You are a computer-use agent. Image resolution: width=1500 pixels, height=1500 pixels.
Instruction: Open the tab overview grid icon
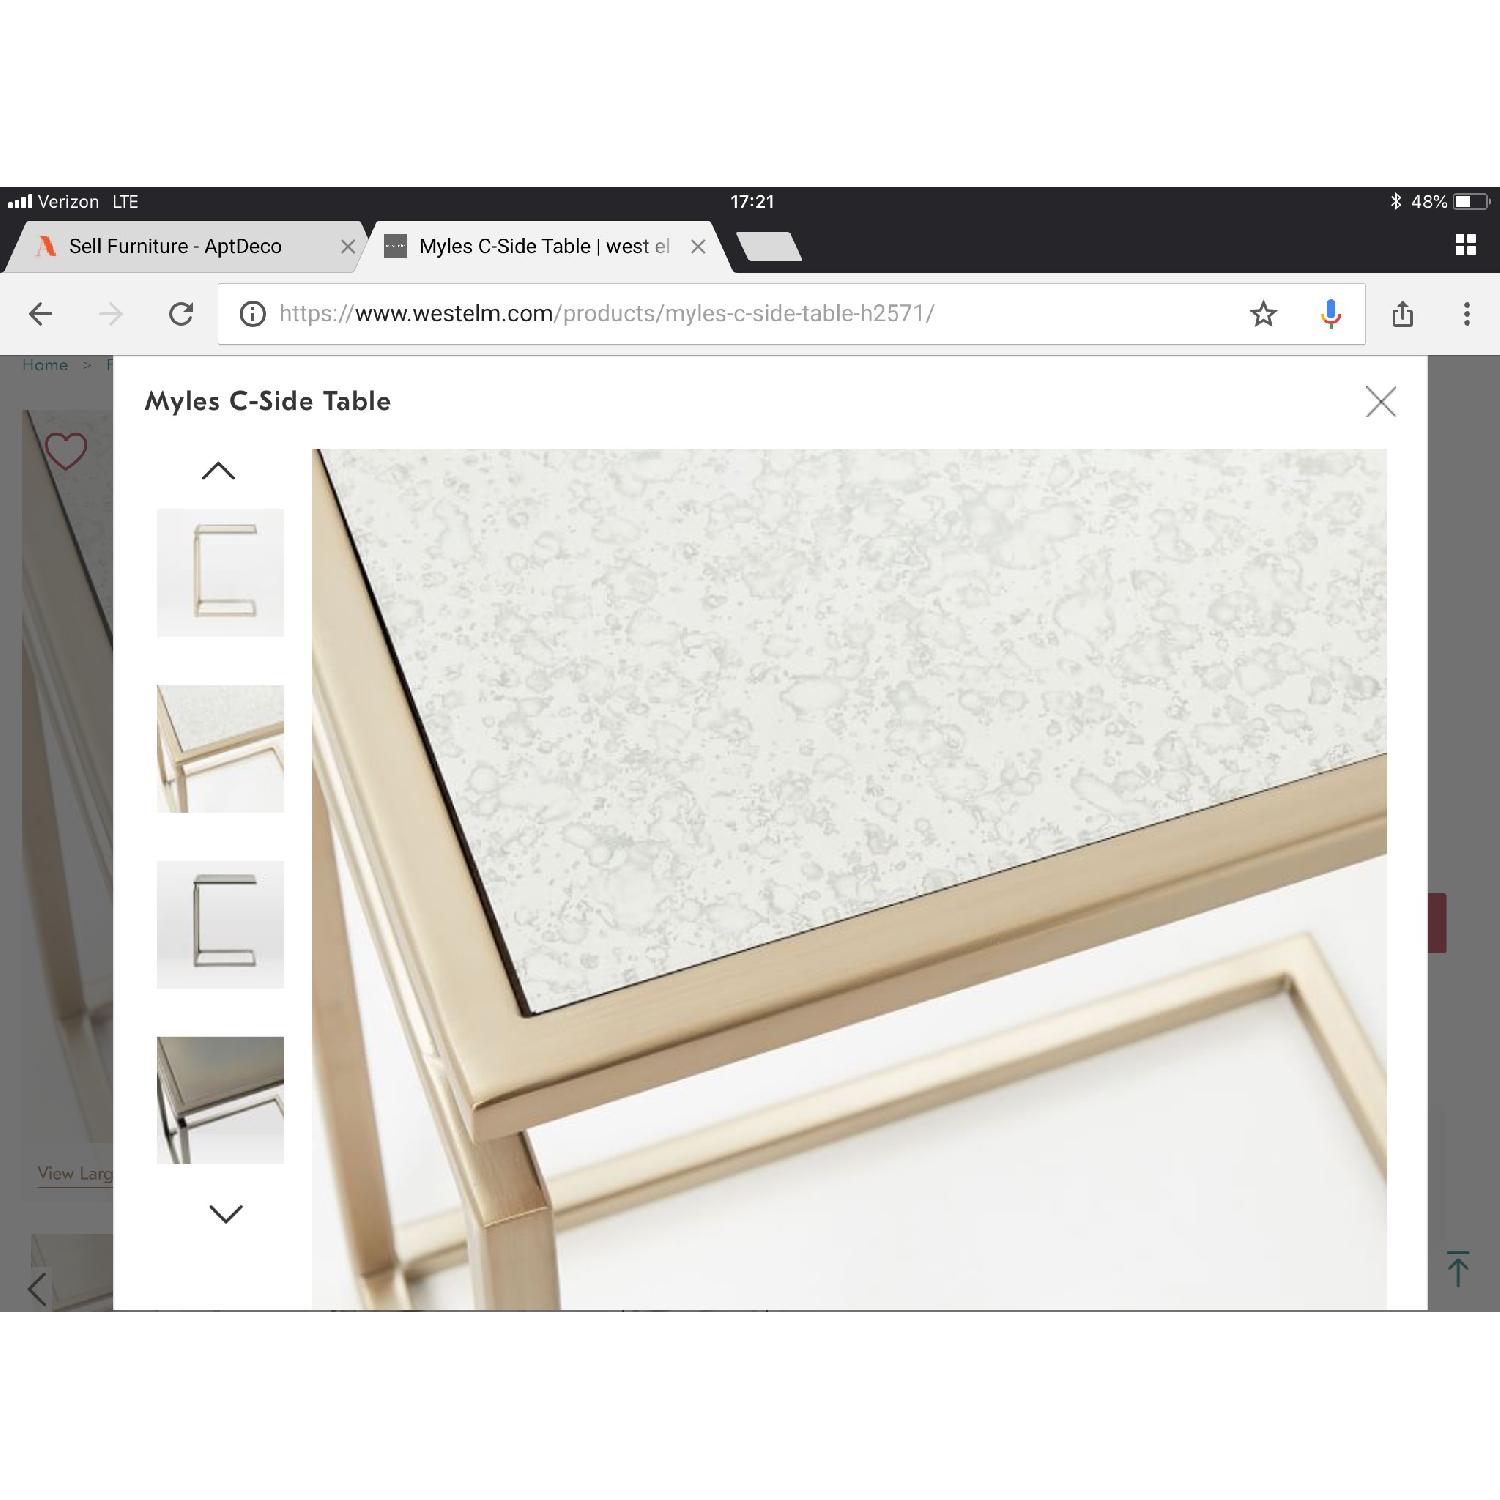[x=1465, y=243]
